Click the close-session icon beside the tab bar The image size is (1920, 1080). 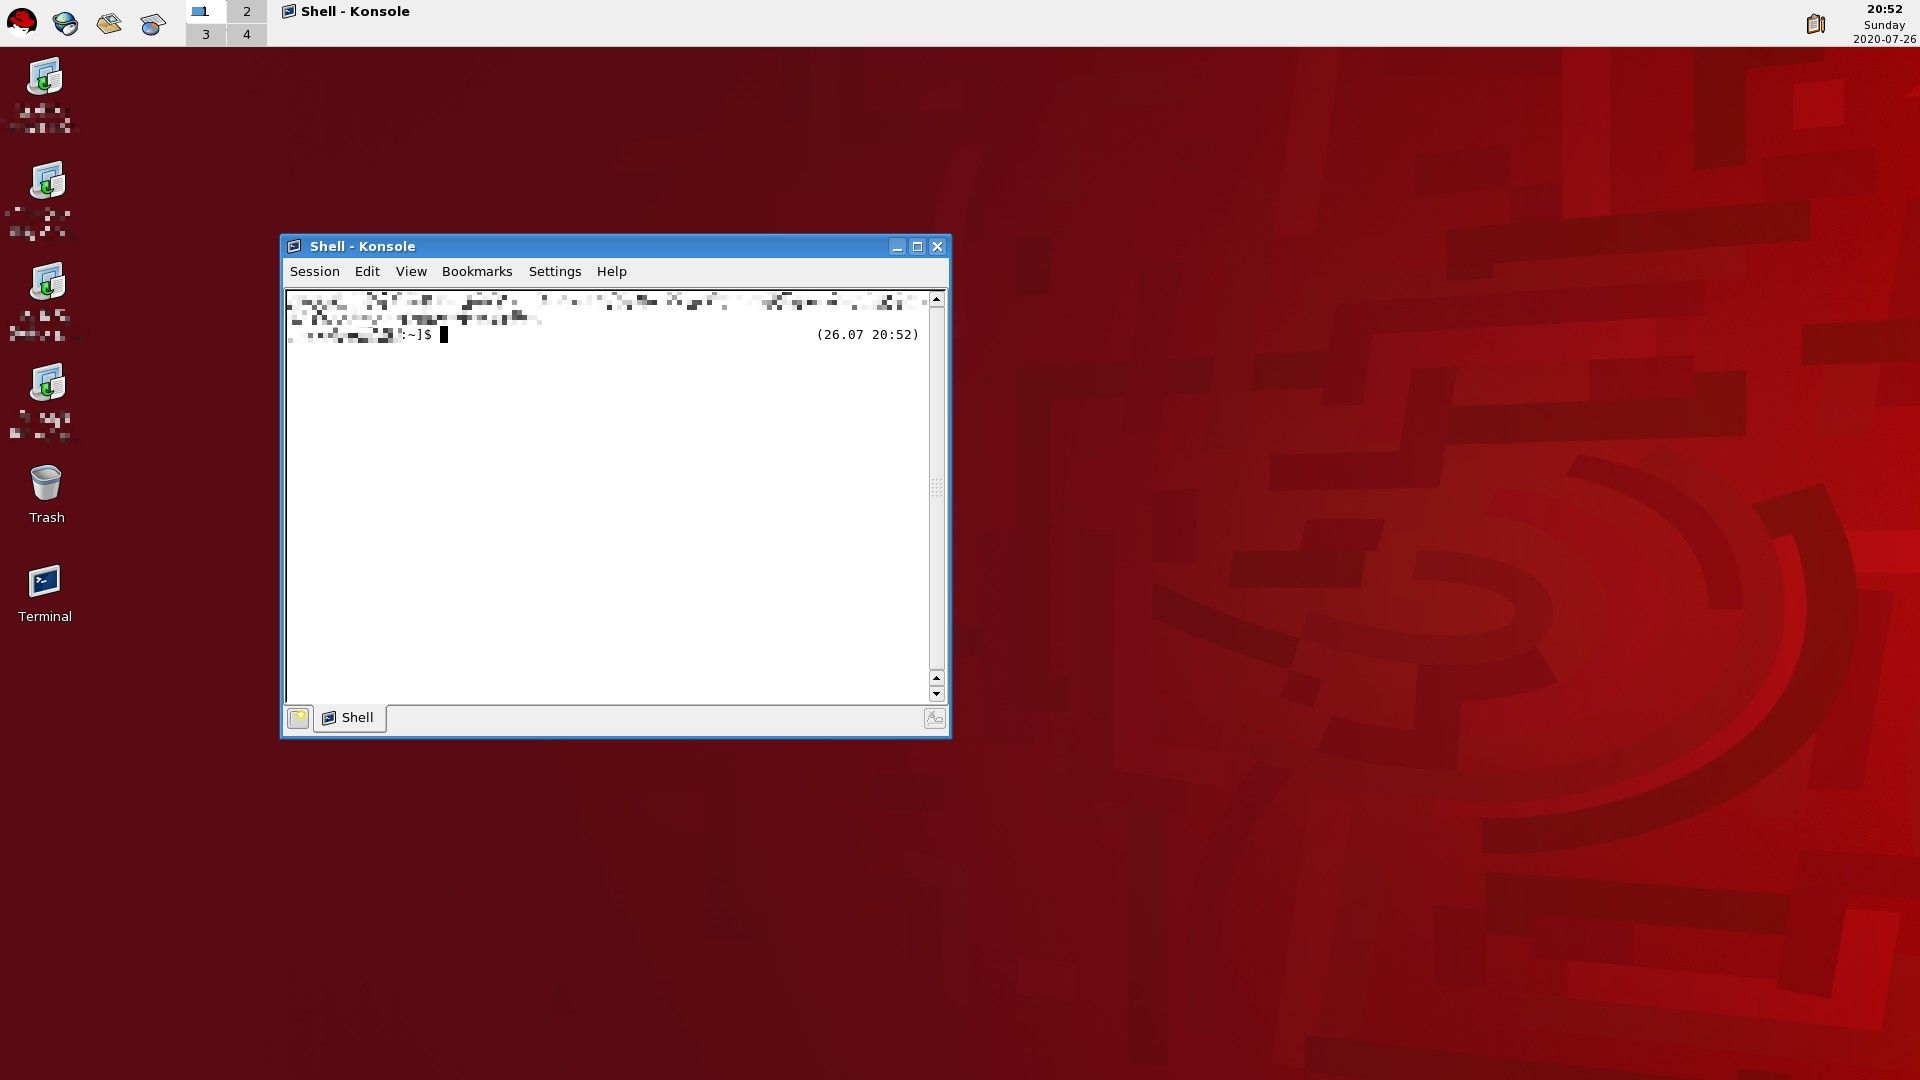pos(934,718)
